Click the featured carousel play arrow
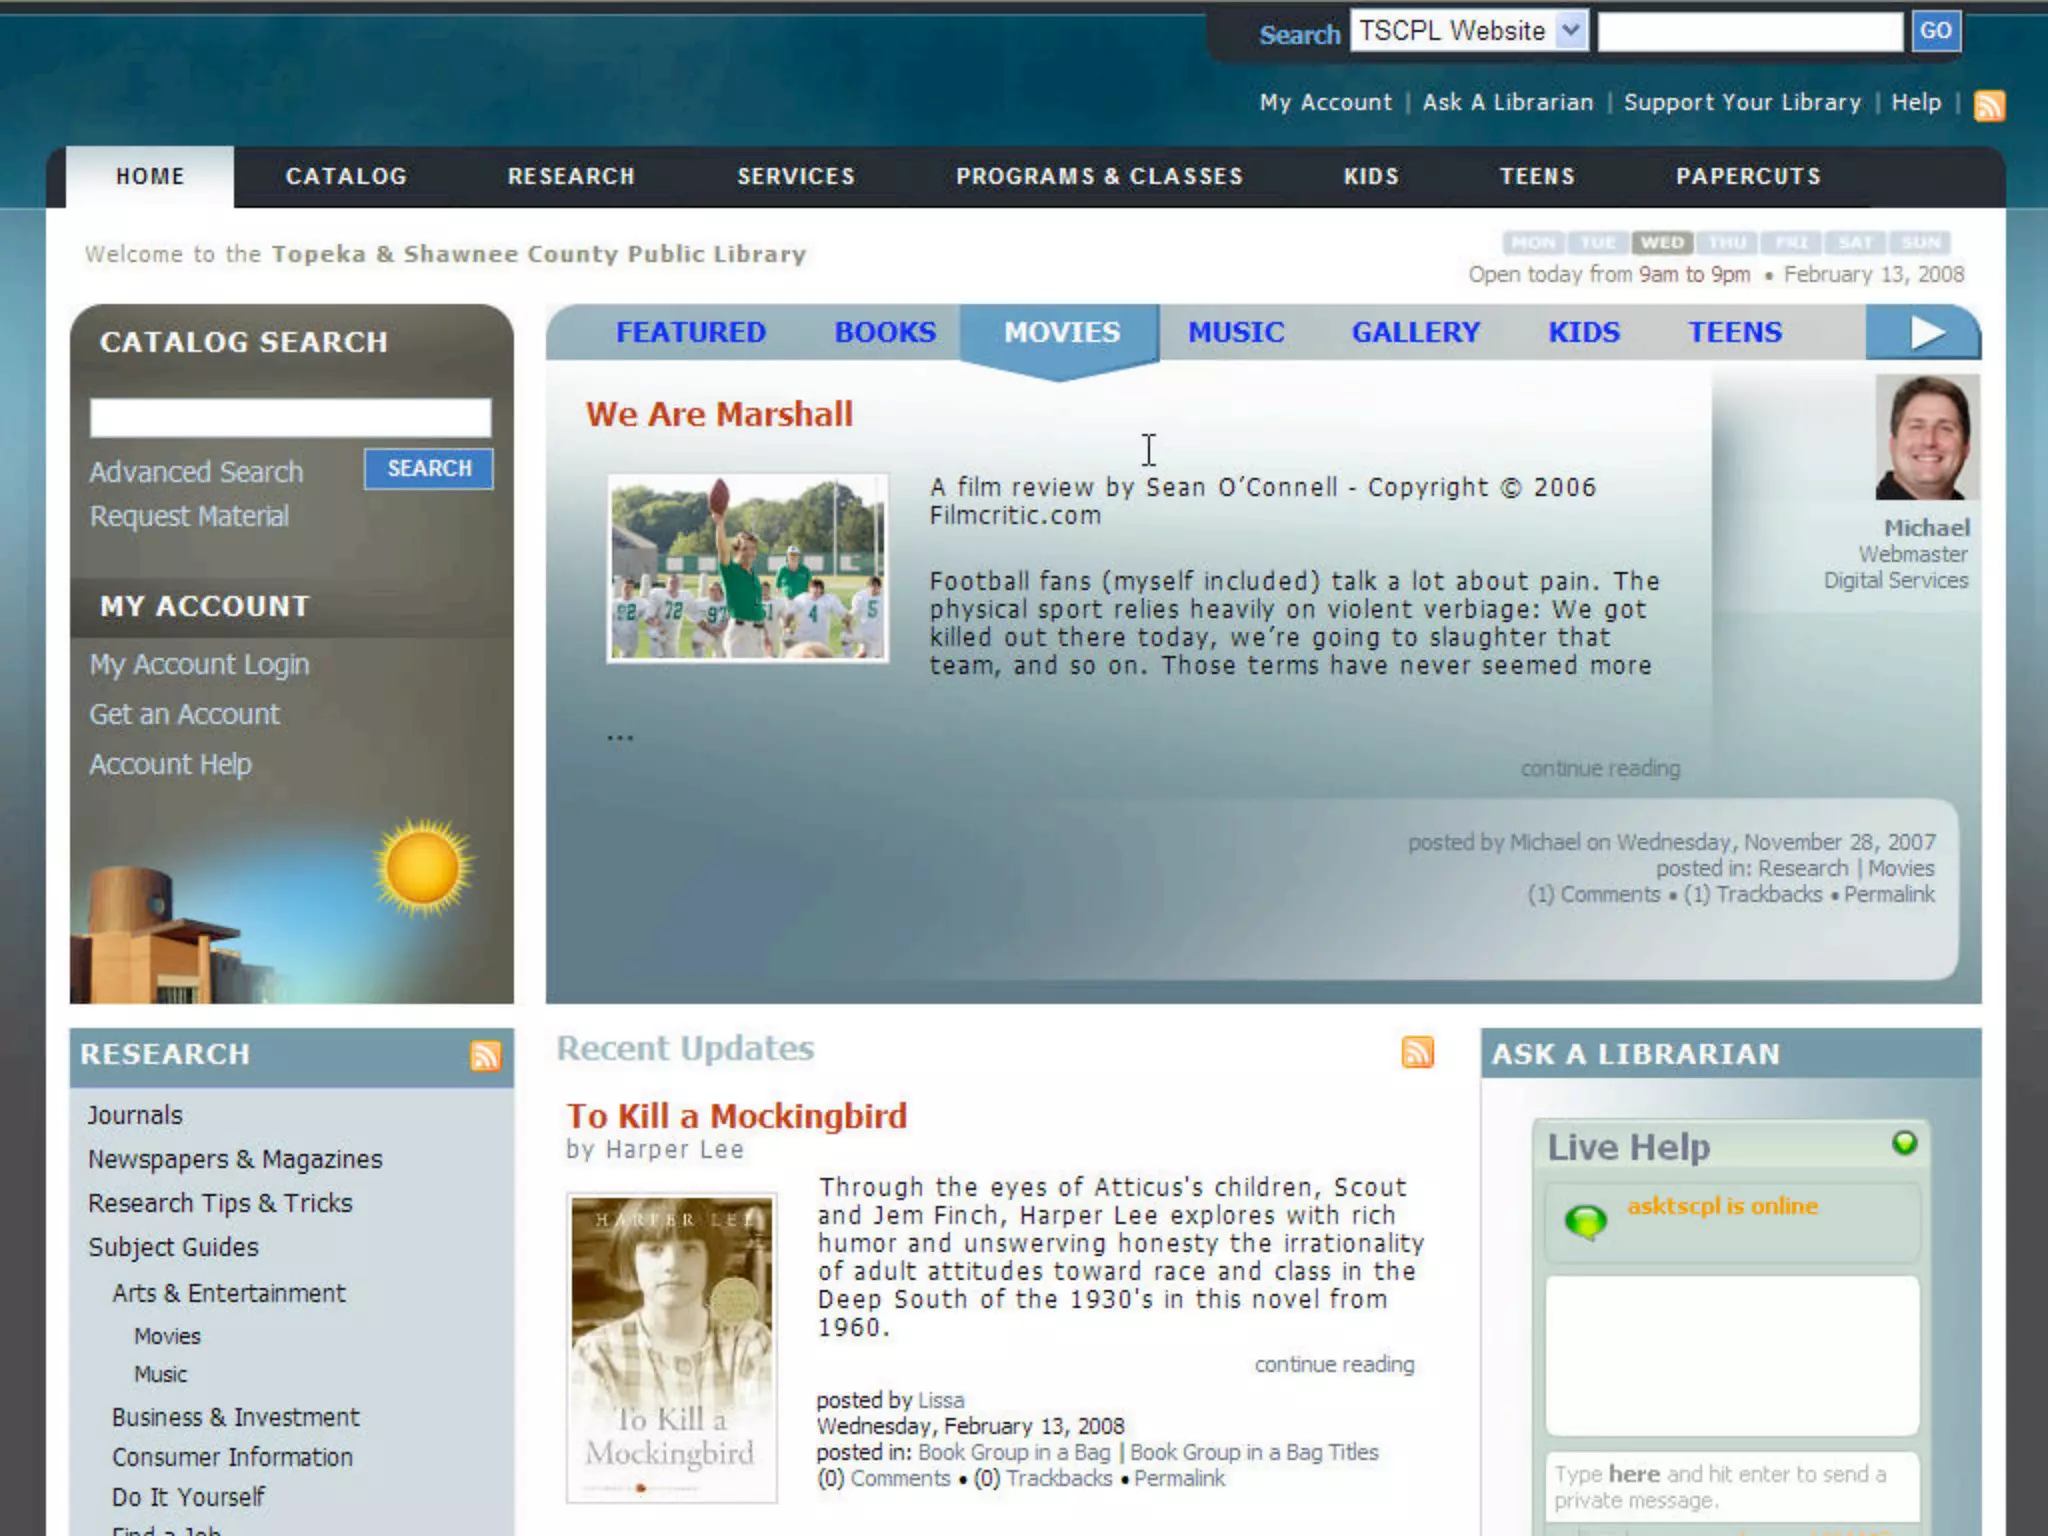Viewport: 2048px width, 1536px height. click(x=1924, y=332)
